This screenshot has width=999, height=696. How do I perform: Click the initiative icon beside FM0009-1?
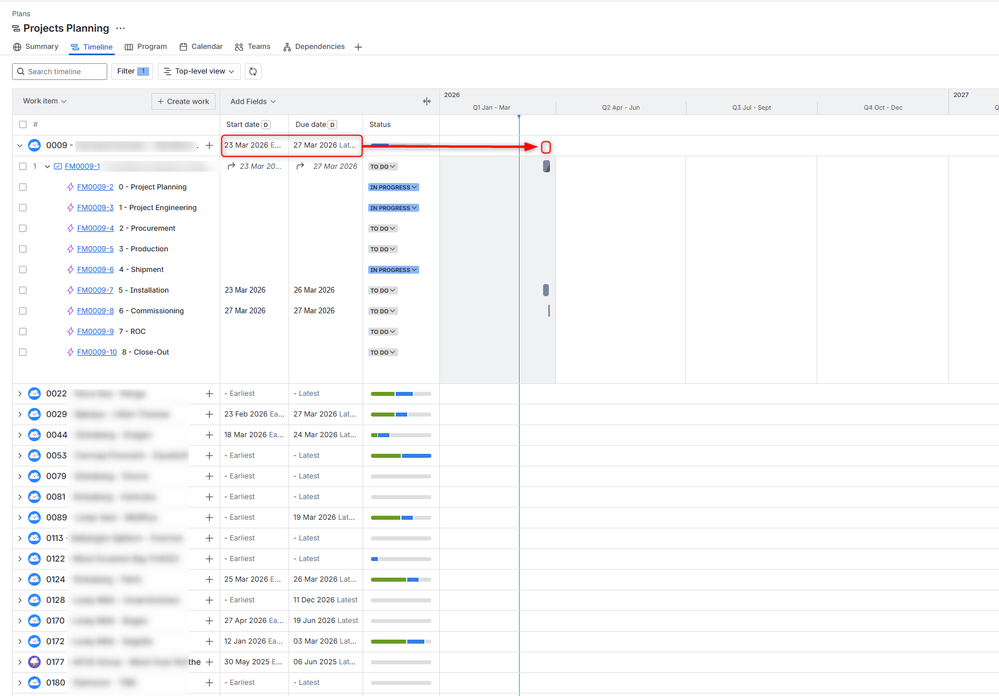(x=58, y=166)
